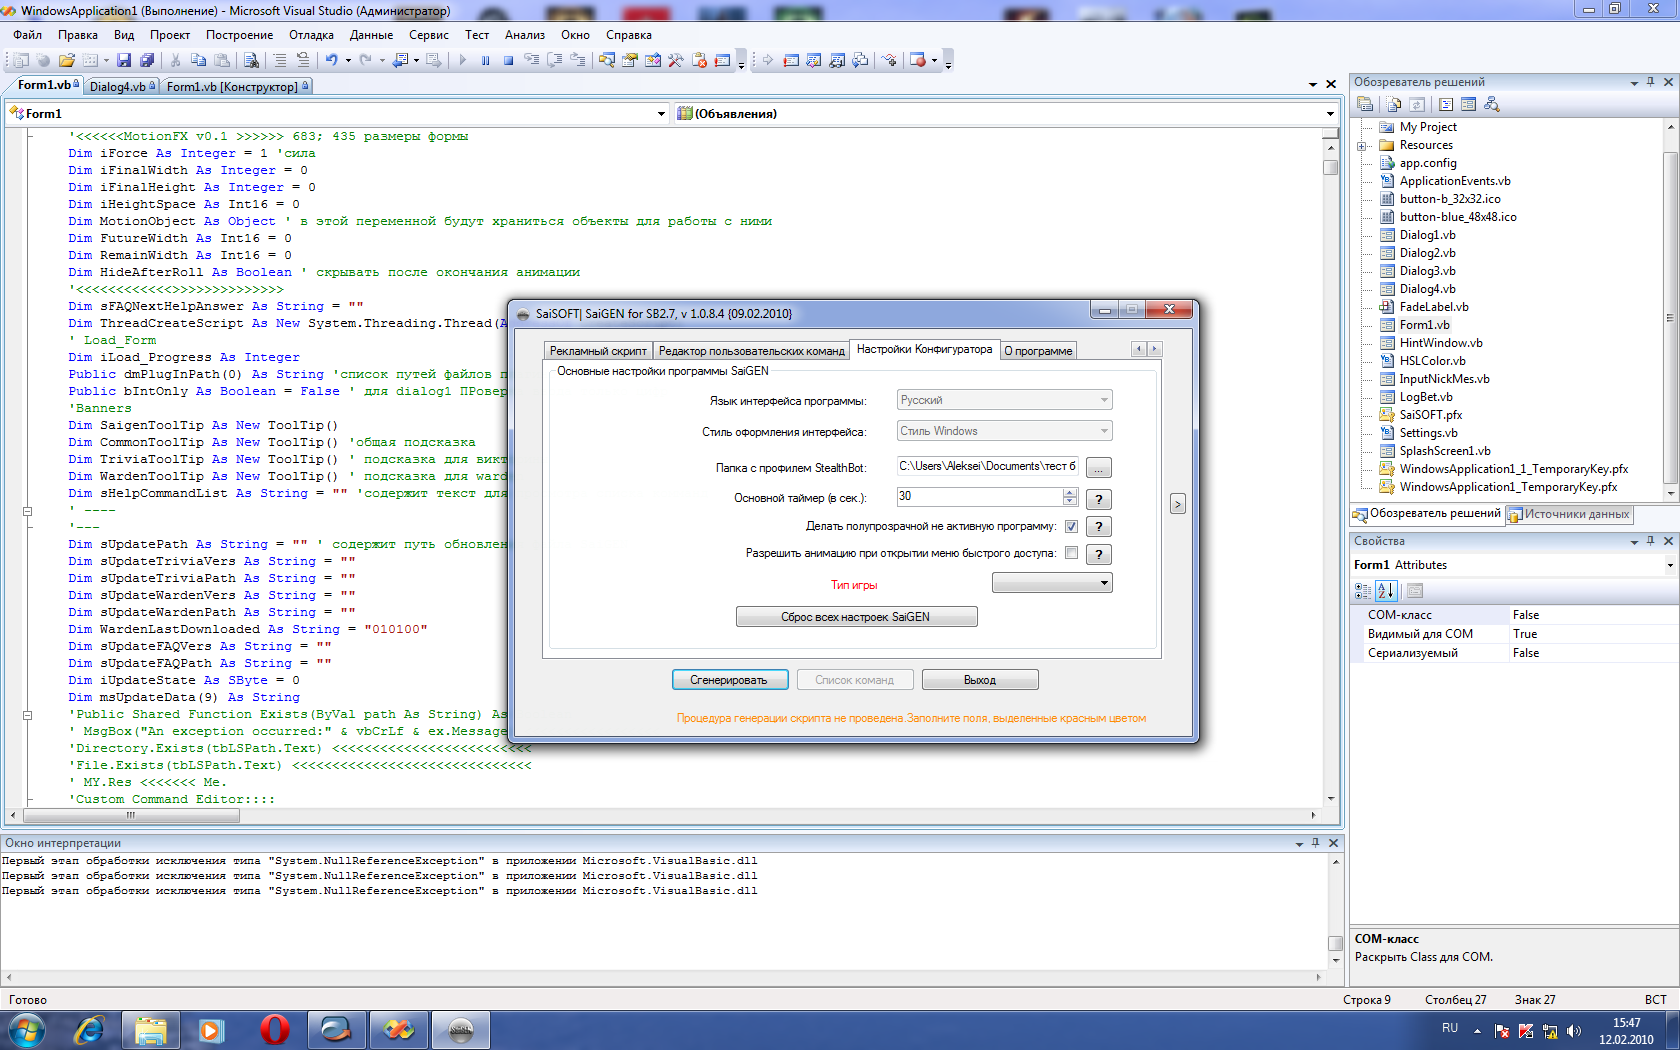Click the Сгенерировать button
This screenshot has width=1680, height=1050.
[x=730, y=680]
